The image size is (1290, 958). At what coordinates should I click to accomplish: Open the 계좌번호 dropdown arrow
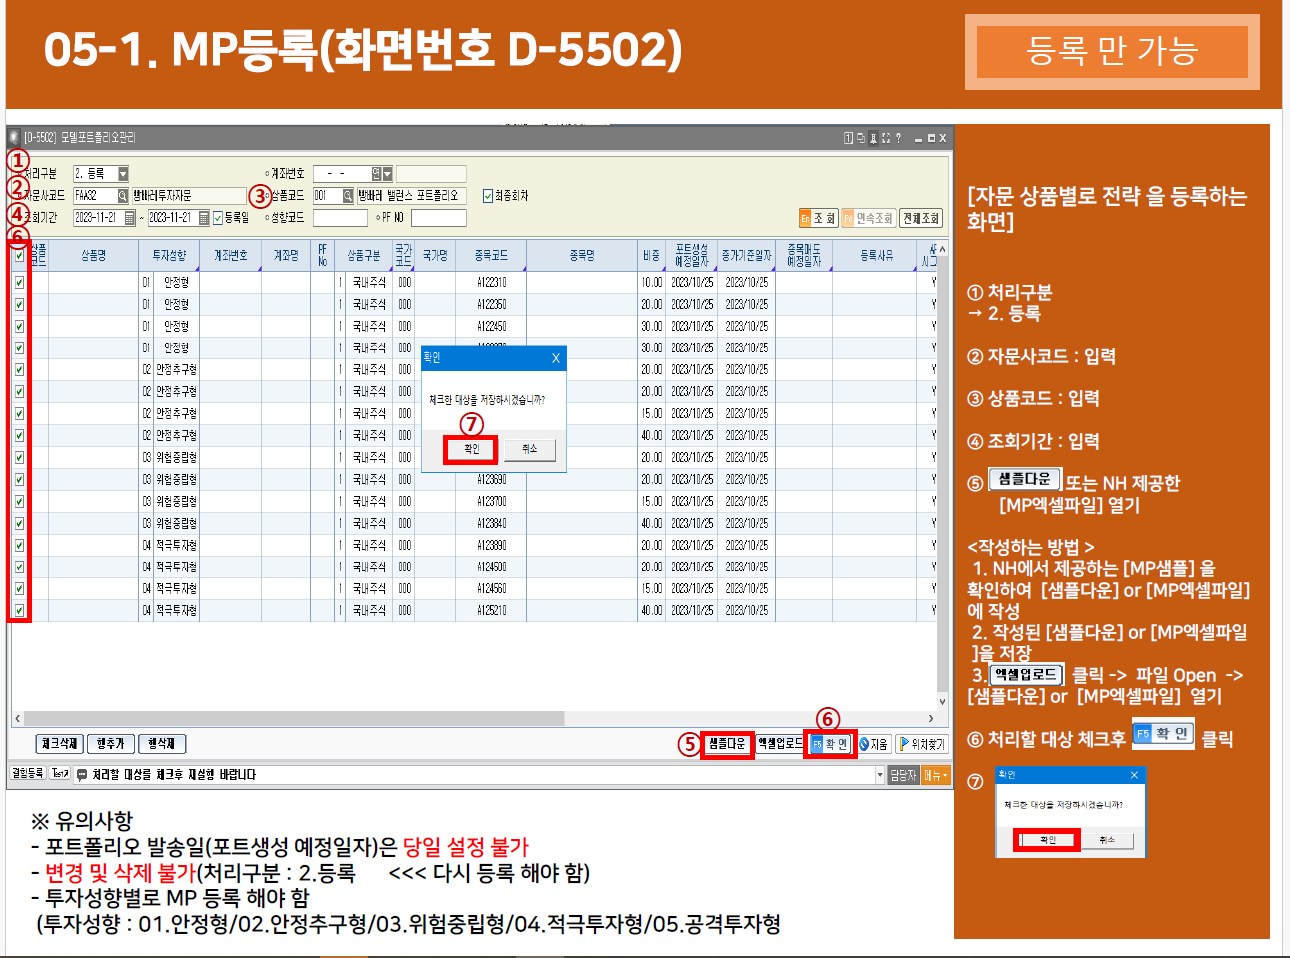click(388, 174)
